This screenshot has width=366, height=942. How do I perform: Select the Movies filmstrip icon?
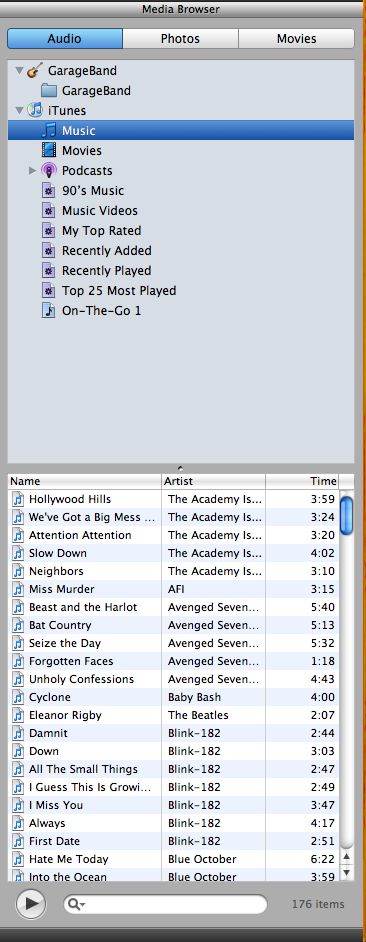(x=49, y=150)
